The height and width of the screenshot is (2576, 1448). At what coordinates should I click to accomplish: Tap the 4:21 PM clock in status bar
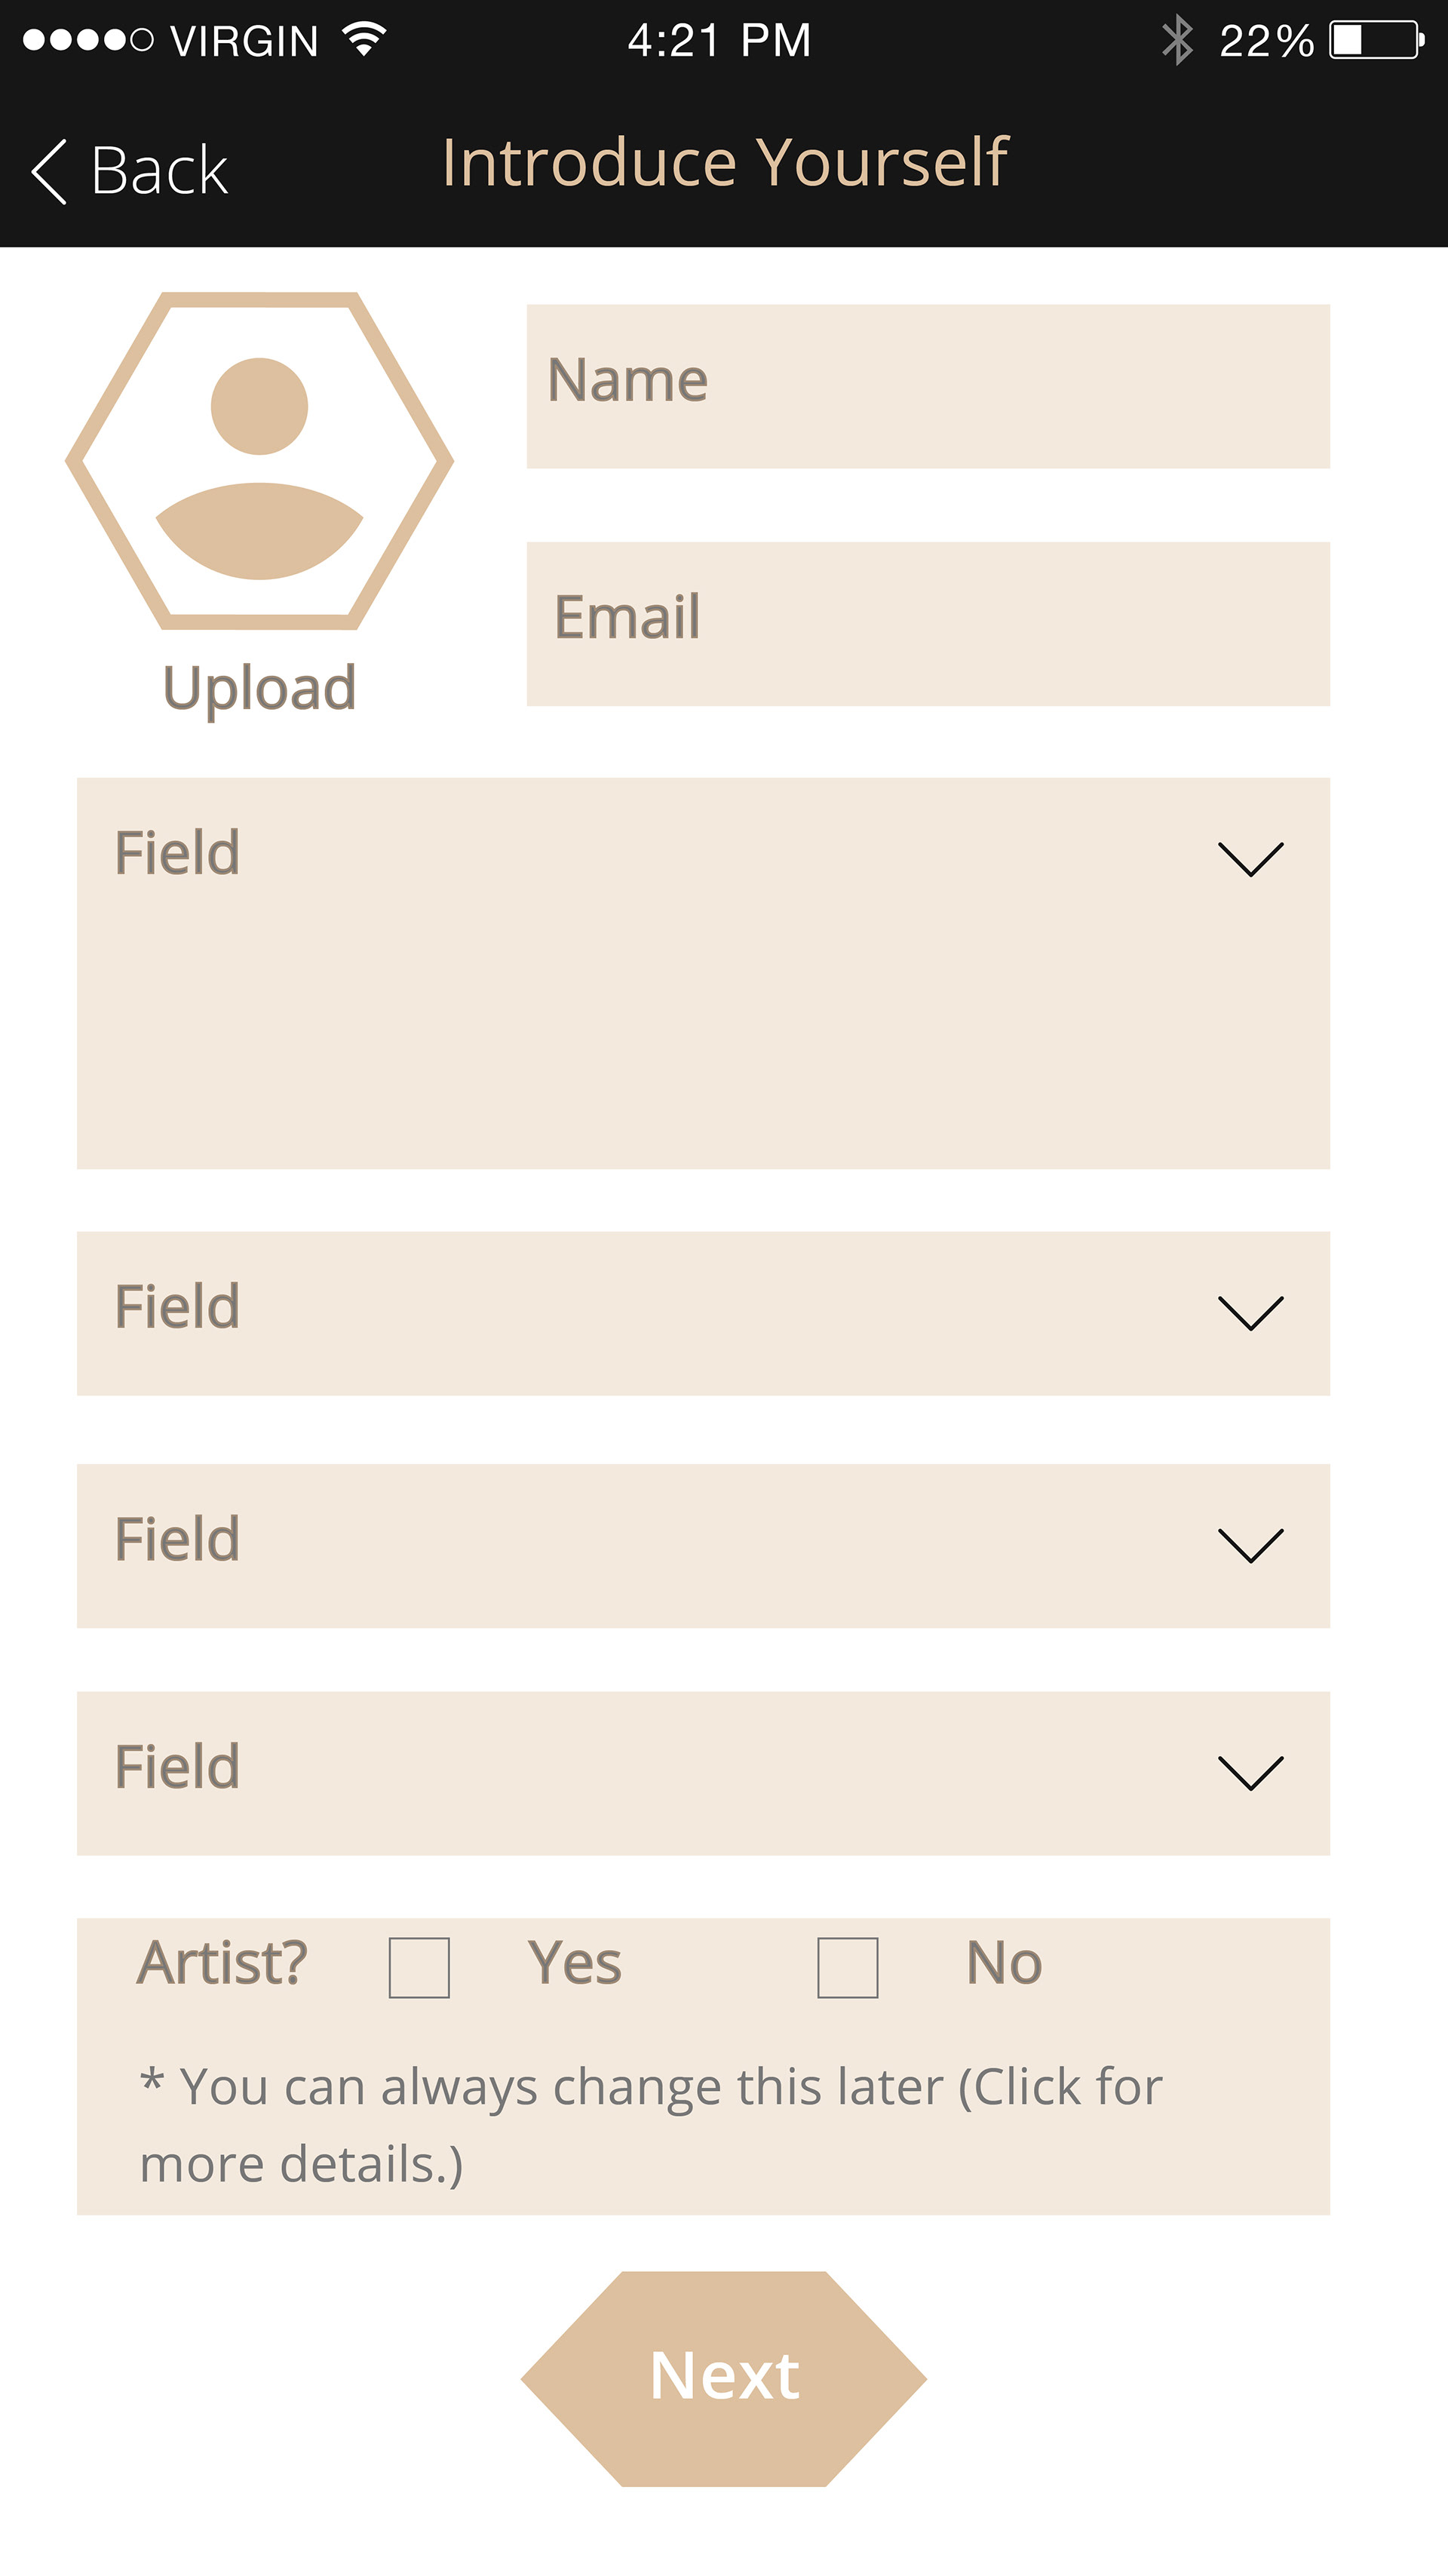click(719, 41)
